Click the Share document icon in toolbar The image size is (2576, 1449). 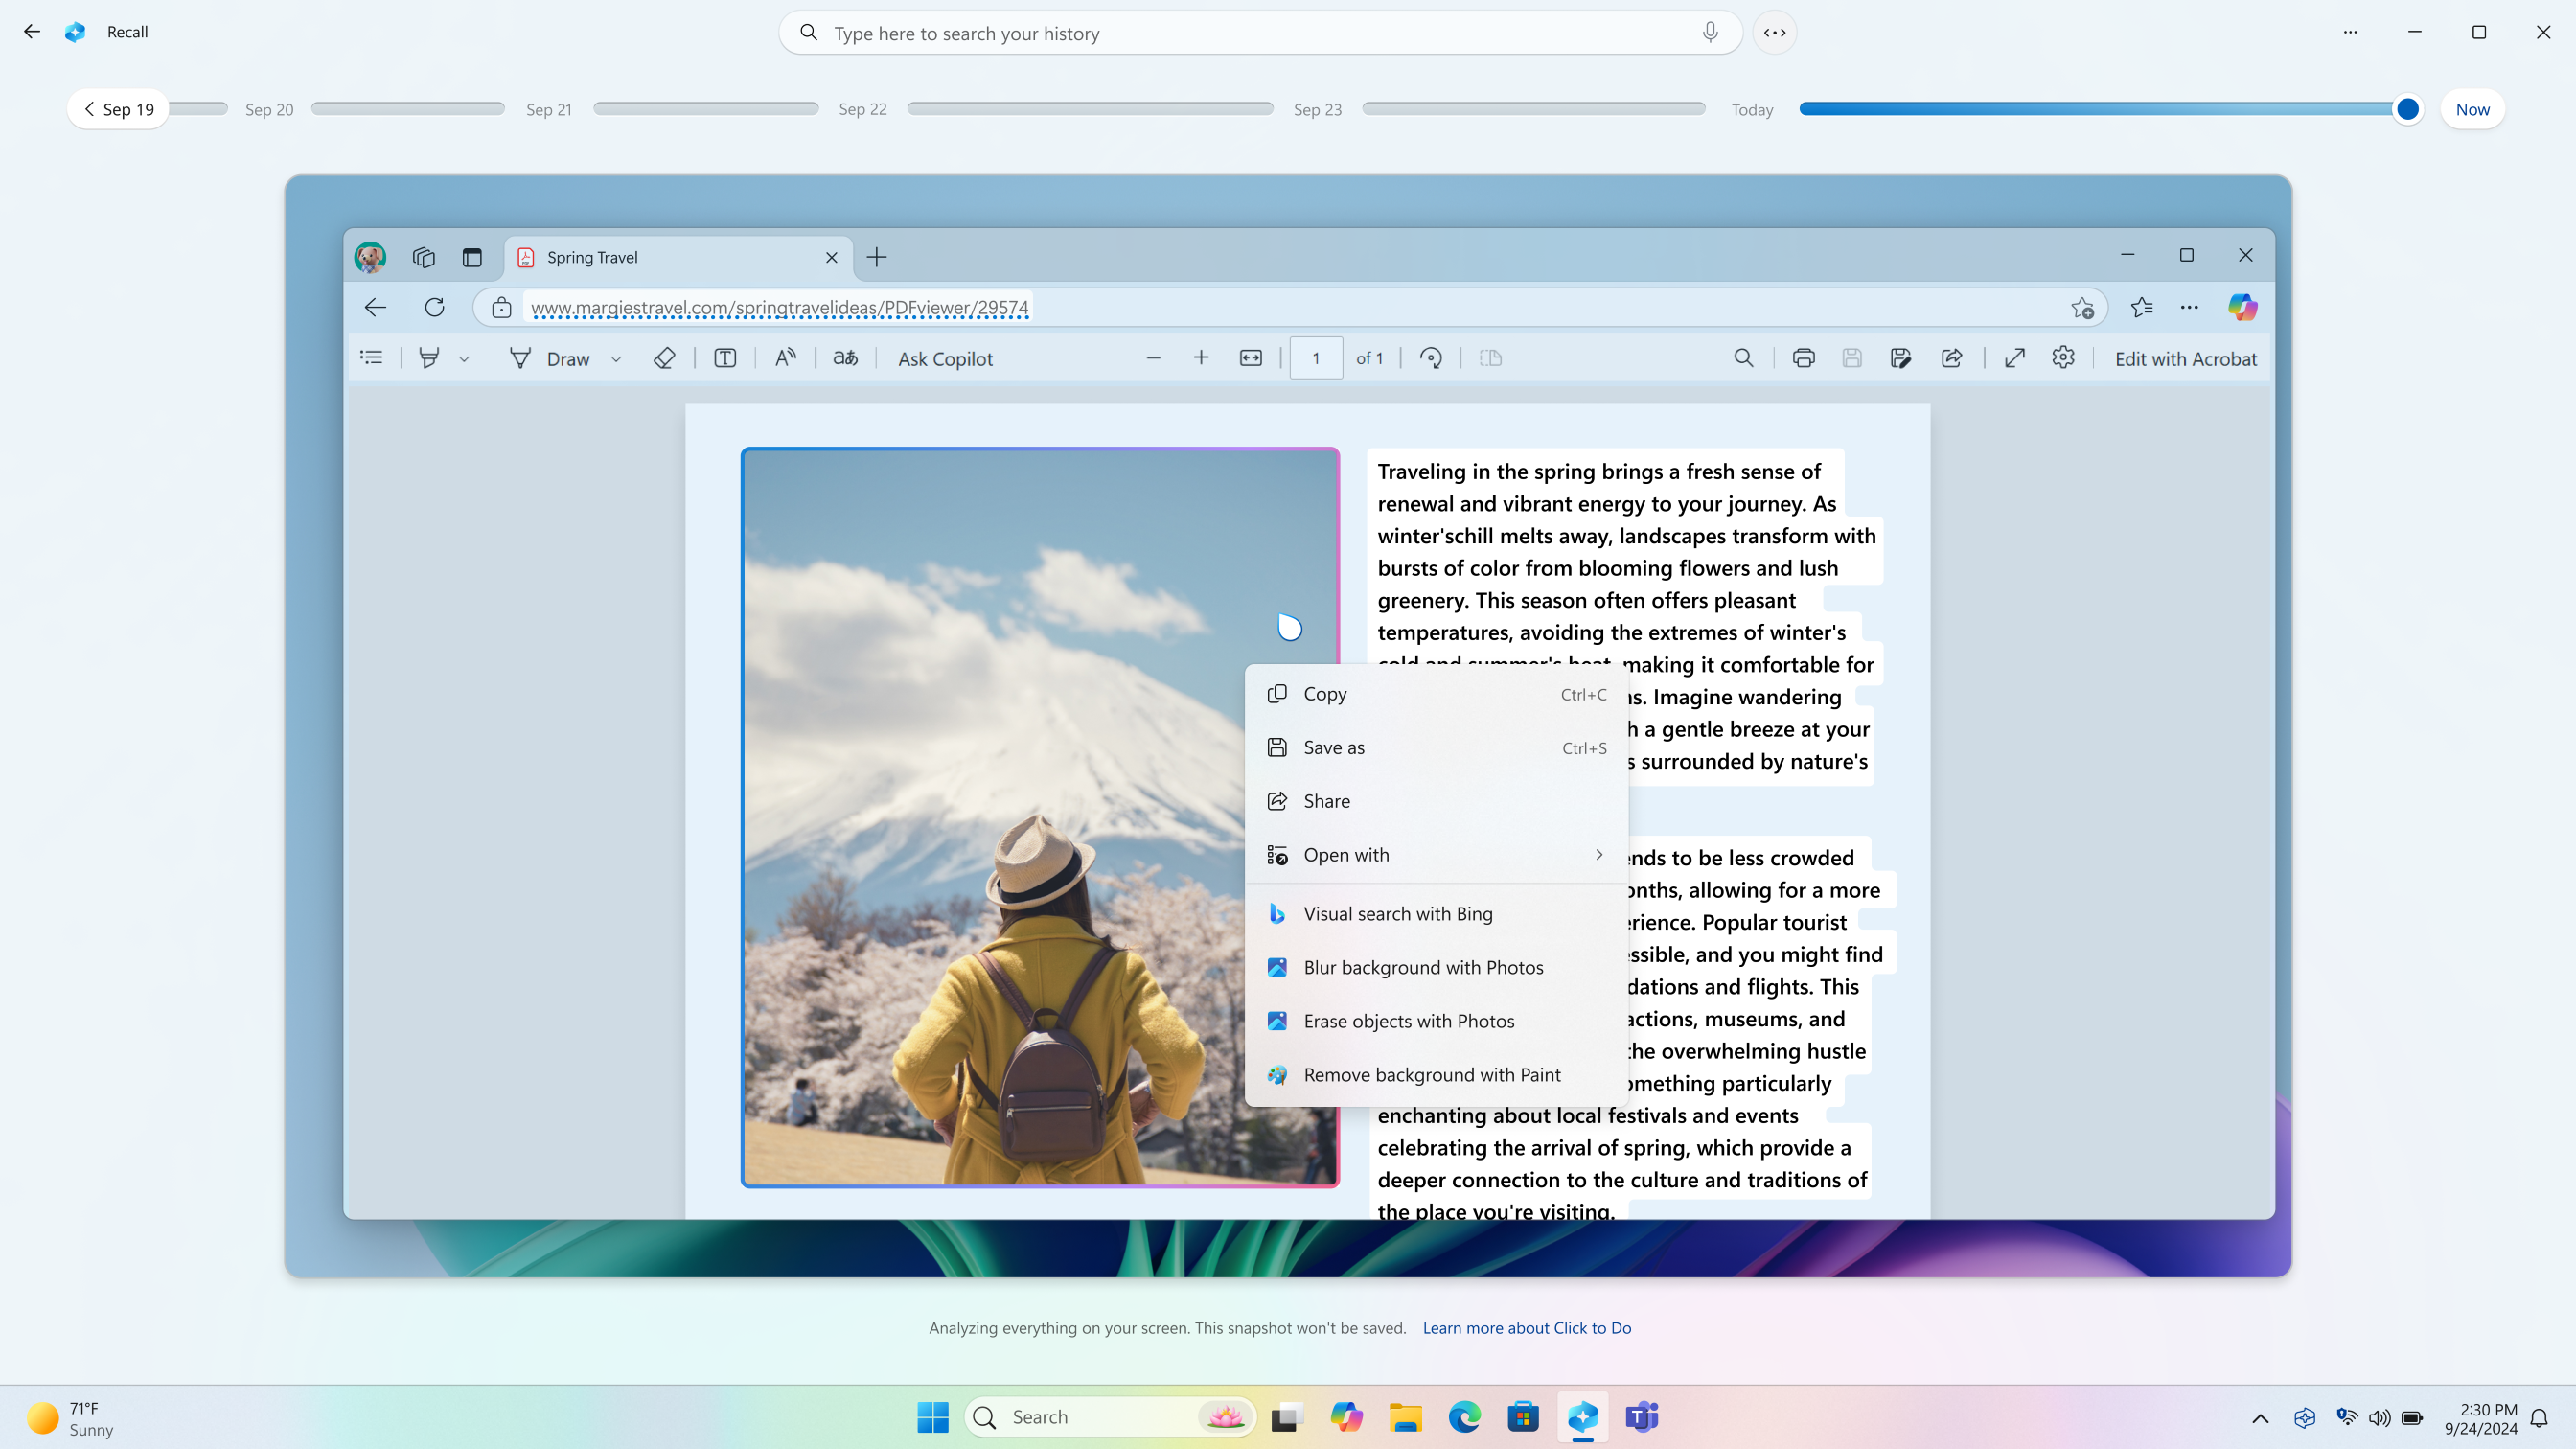[x=1953, y=357]
